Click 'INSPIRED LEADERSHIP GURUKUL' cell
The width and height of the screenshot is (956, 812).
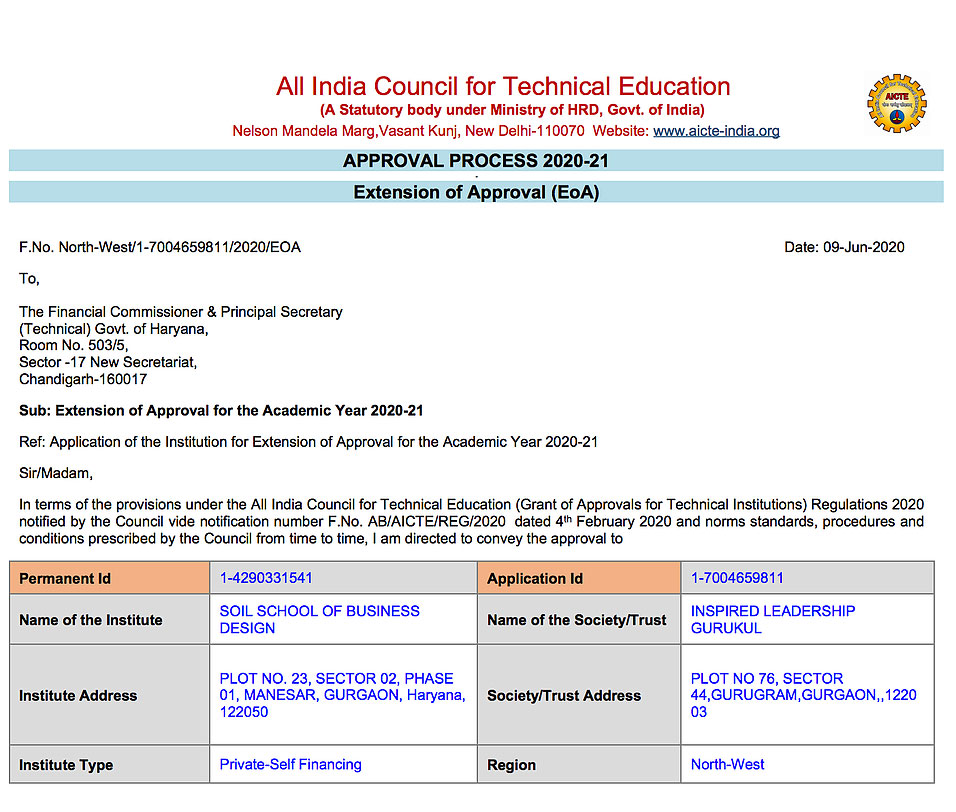(x=808, y=619)
